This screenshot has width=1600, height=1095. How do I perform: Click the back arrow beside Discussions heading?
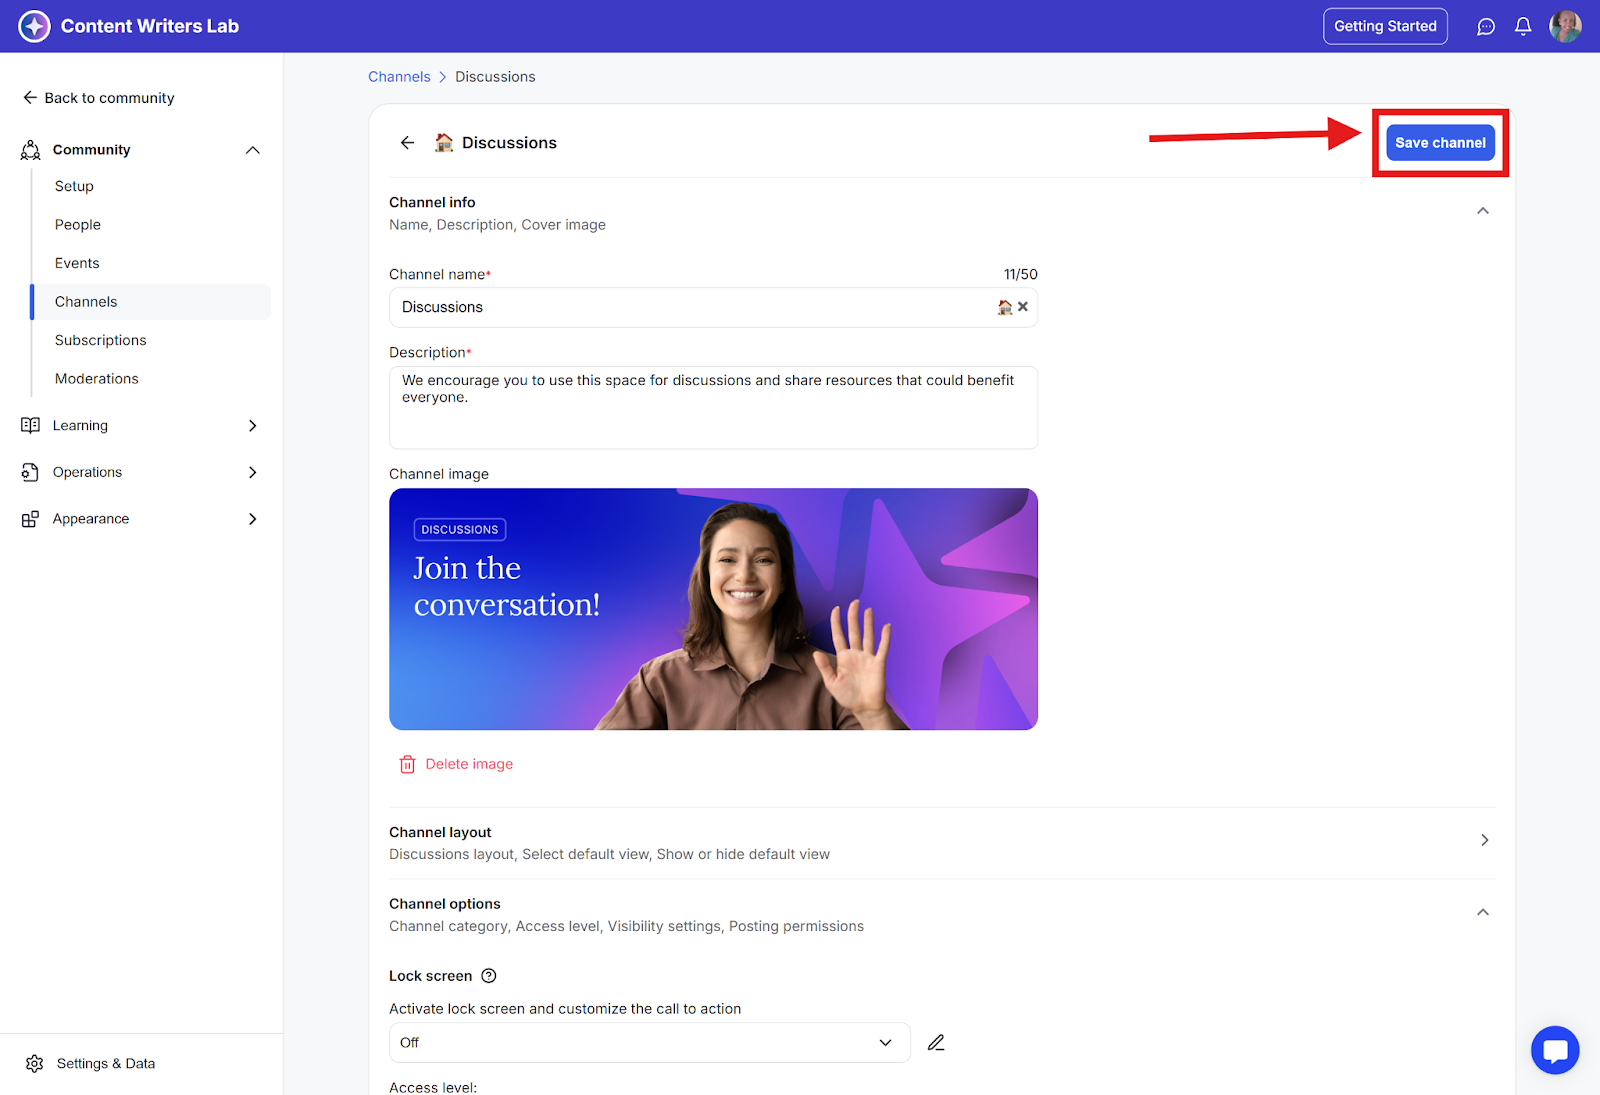407,143
